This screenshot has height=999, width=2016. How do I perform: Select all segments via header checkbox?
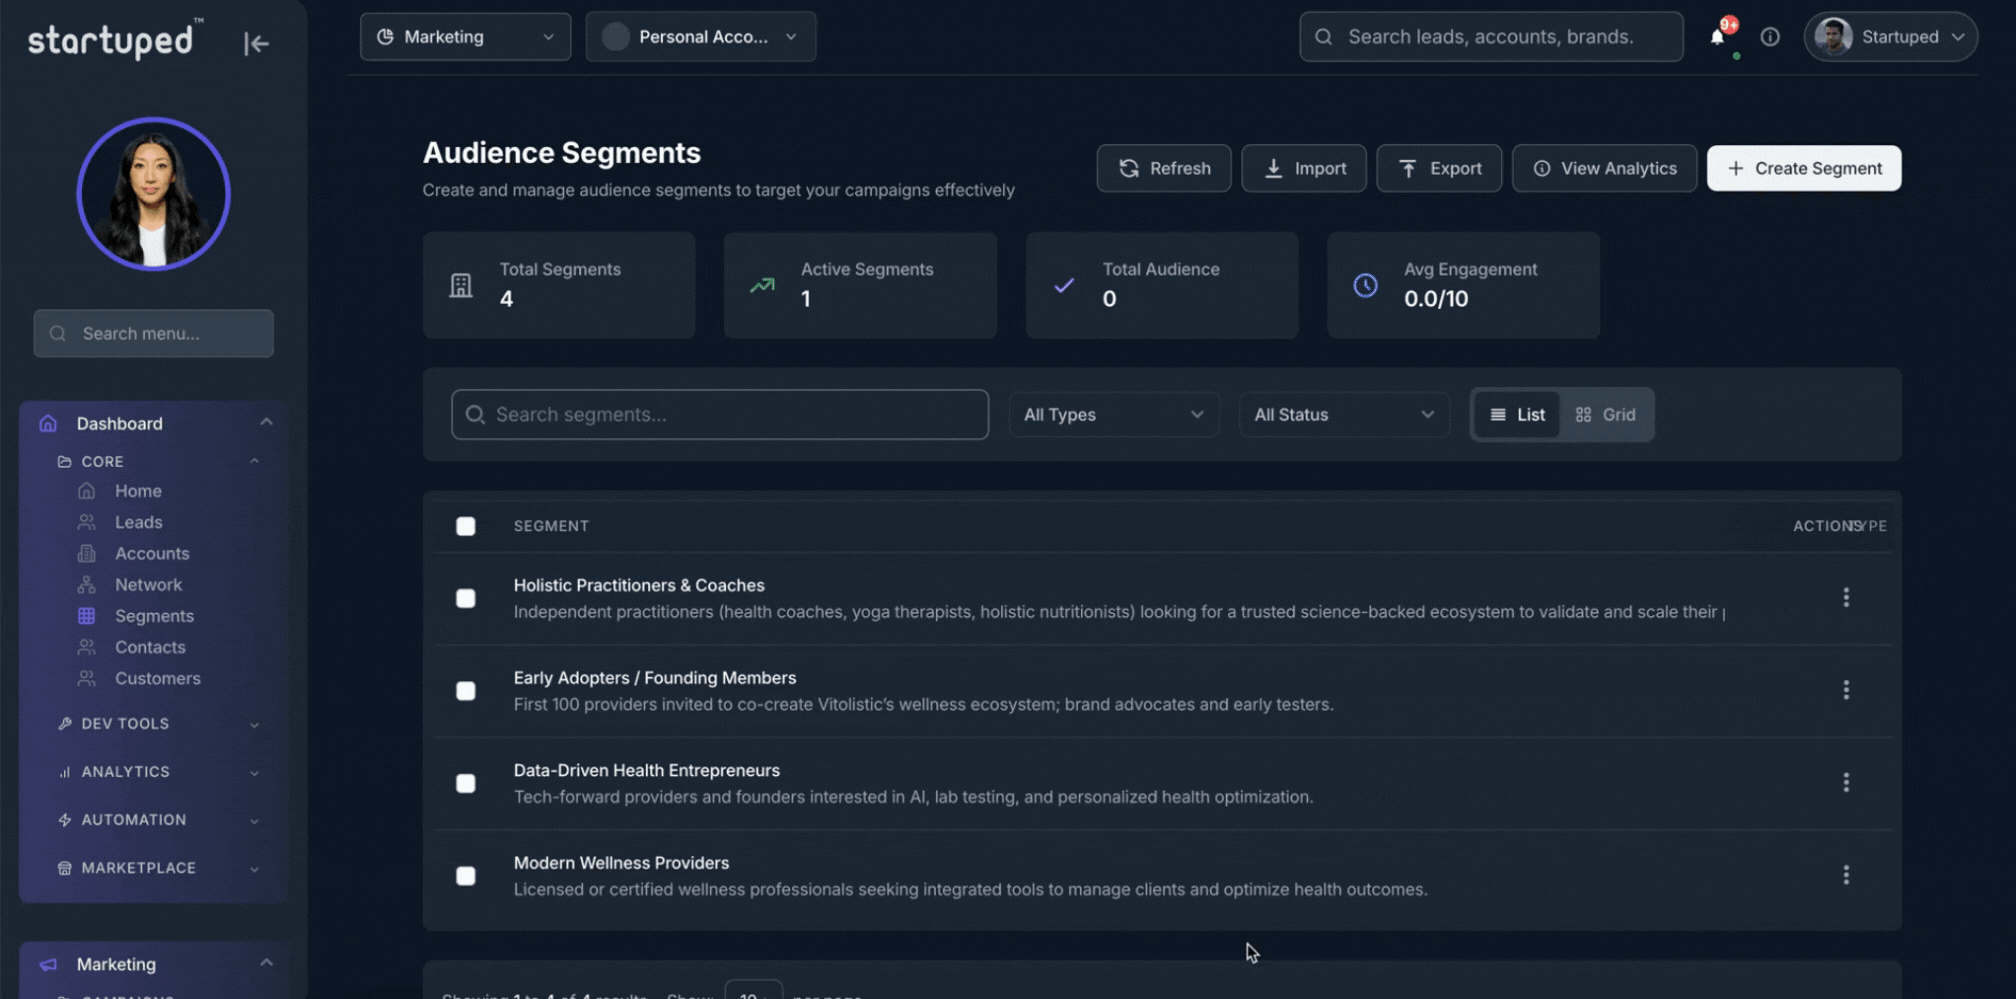pos(466,525)
